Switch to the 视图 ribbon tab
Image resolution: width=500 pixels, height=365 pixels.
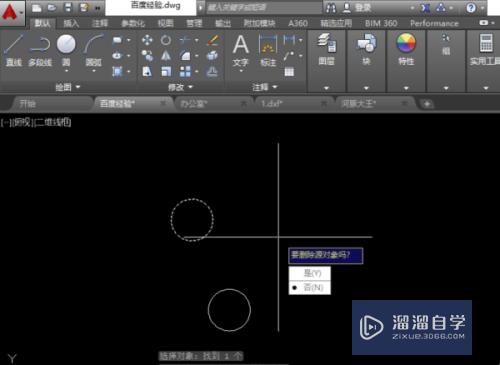click(166, 23)
